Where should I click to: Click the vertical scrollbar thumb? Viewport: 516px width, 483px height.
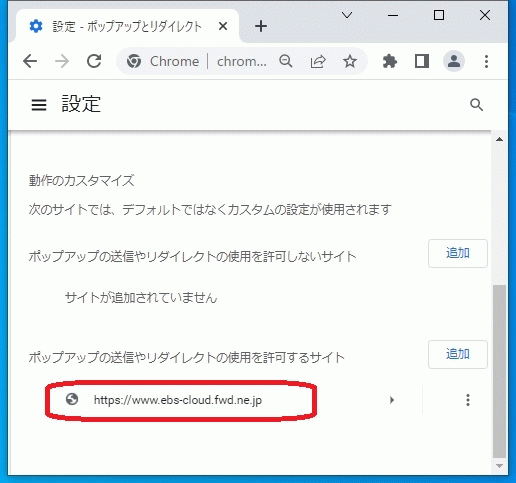[x=499, y=371]
